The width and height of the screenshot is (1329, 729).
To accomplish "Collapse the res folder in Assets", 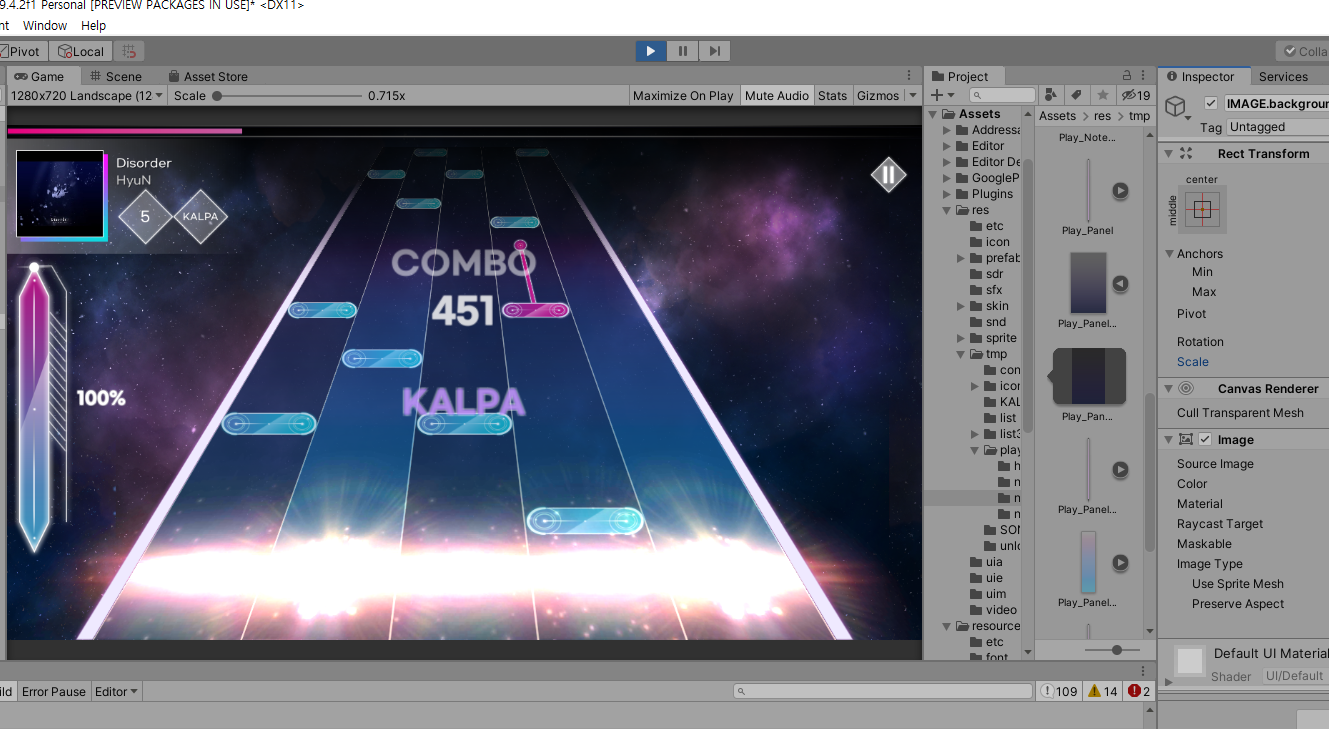I will click(948, 210).
